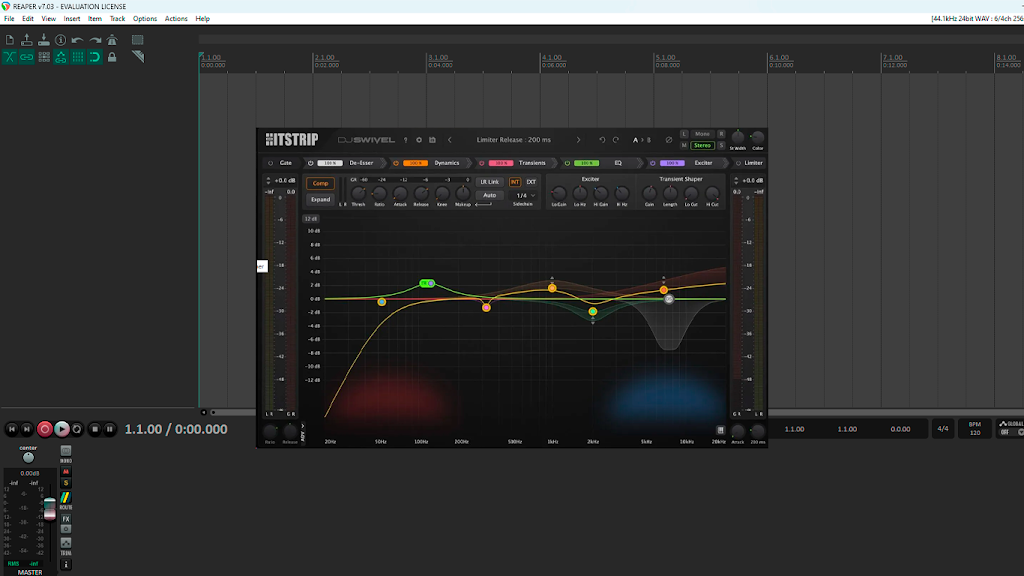Toggle ripple editing icon
The image size is (1024, 576).
(x=44, y=57)
